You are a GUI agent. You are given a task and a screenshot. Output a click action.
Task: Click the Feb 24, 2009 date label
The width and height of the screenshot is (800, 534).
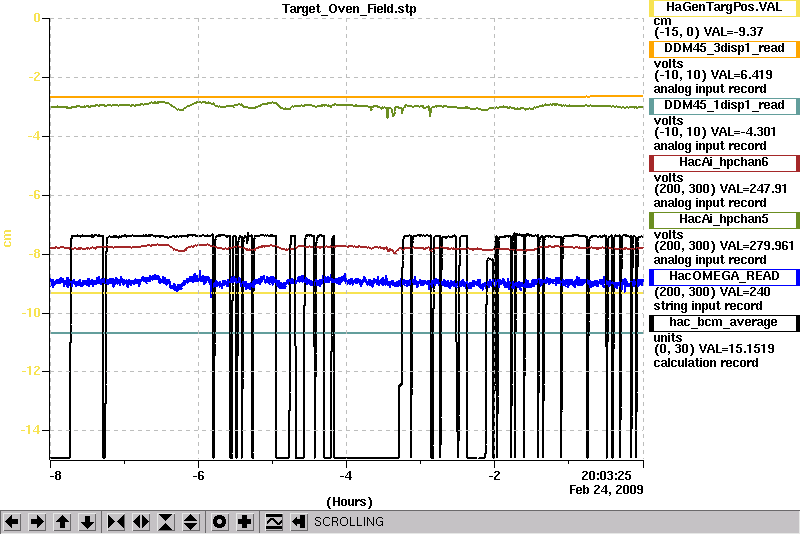point(606,490)
